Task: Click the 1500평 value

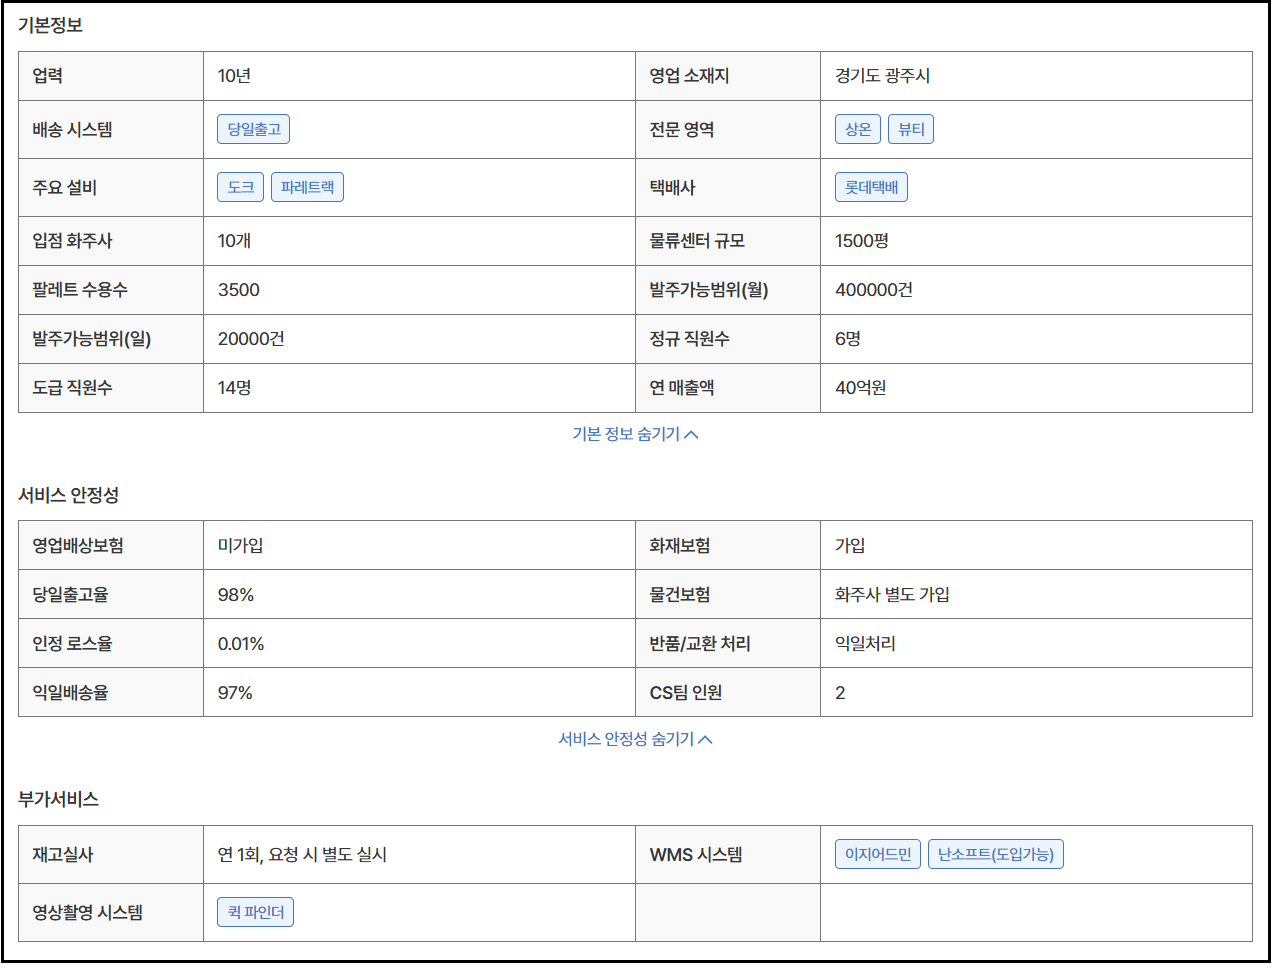Action: pos(861,241)
